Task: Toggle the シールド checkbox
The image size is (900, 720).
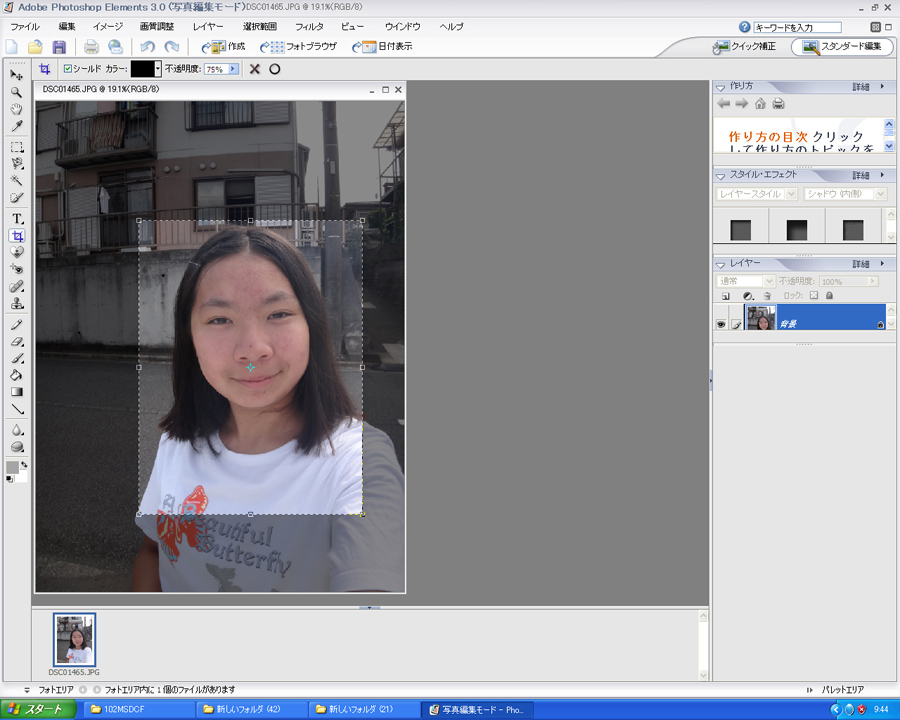Action: tap(68, 69)
